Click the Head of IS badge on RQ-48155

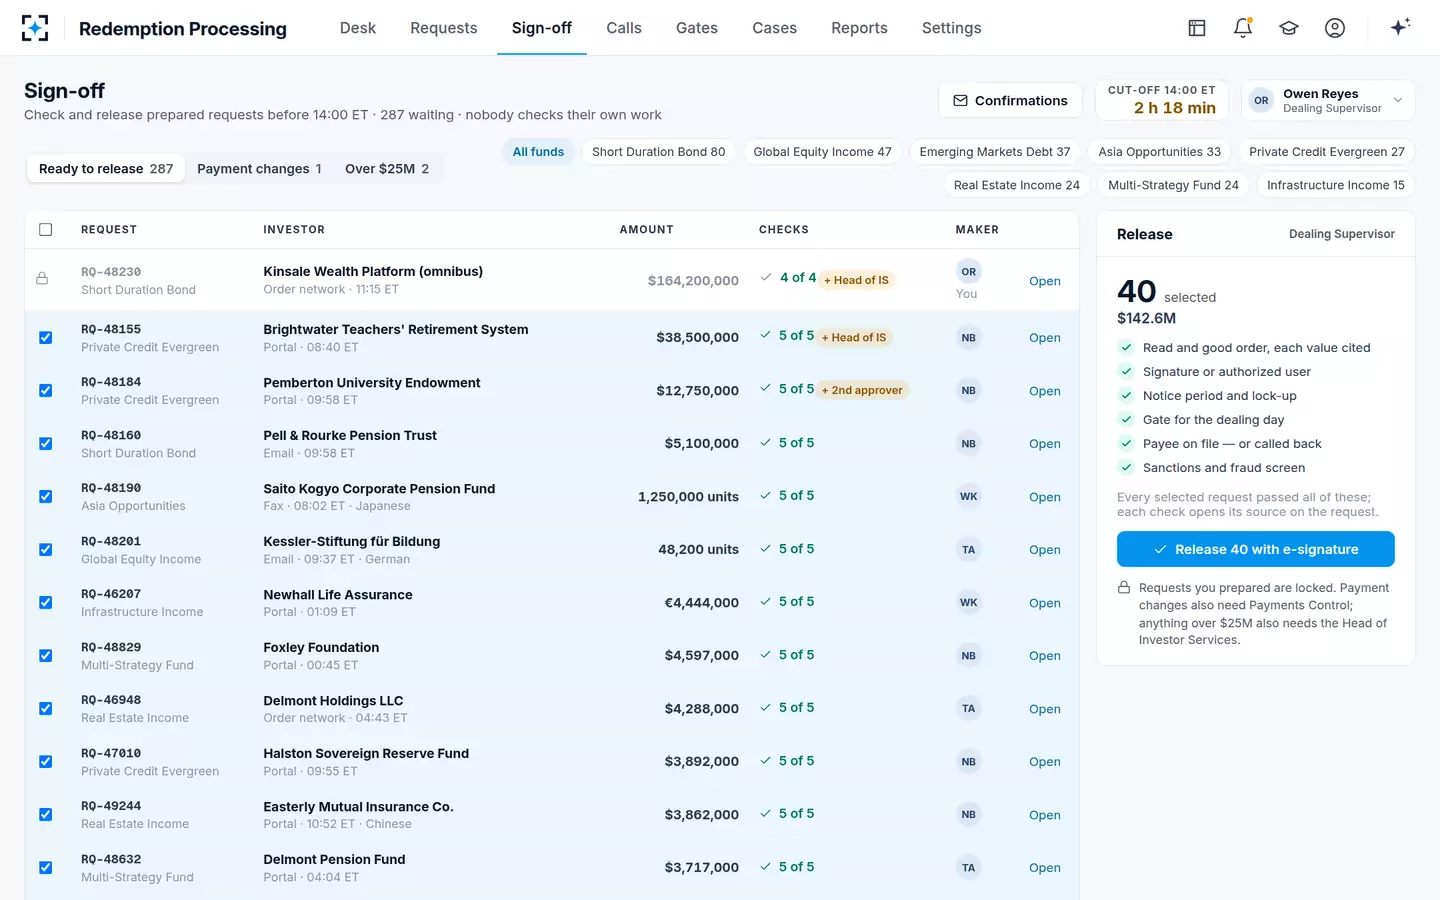click(x=854, y=338)
